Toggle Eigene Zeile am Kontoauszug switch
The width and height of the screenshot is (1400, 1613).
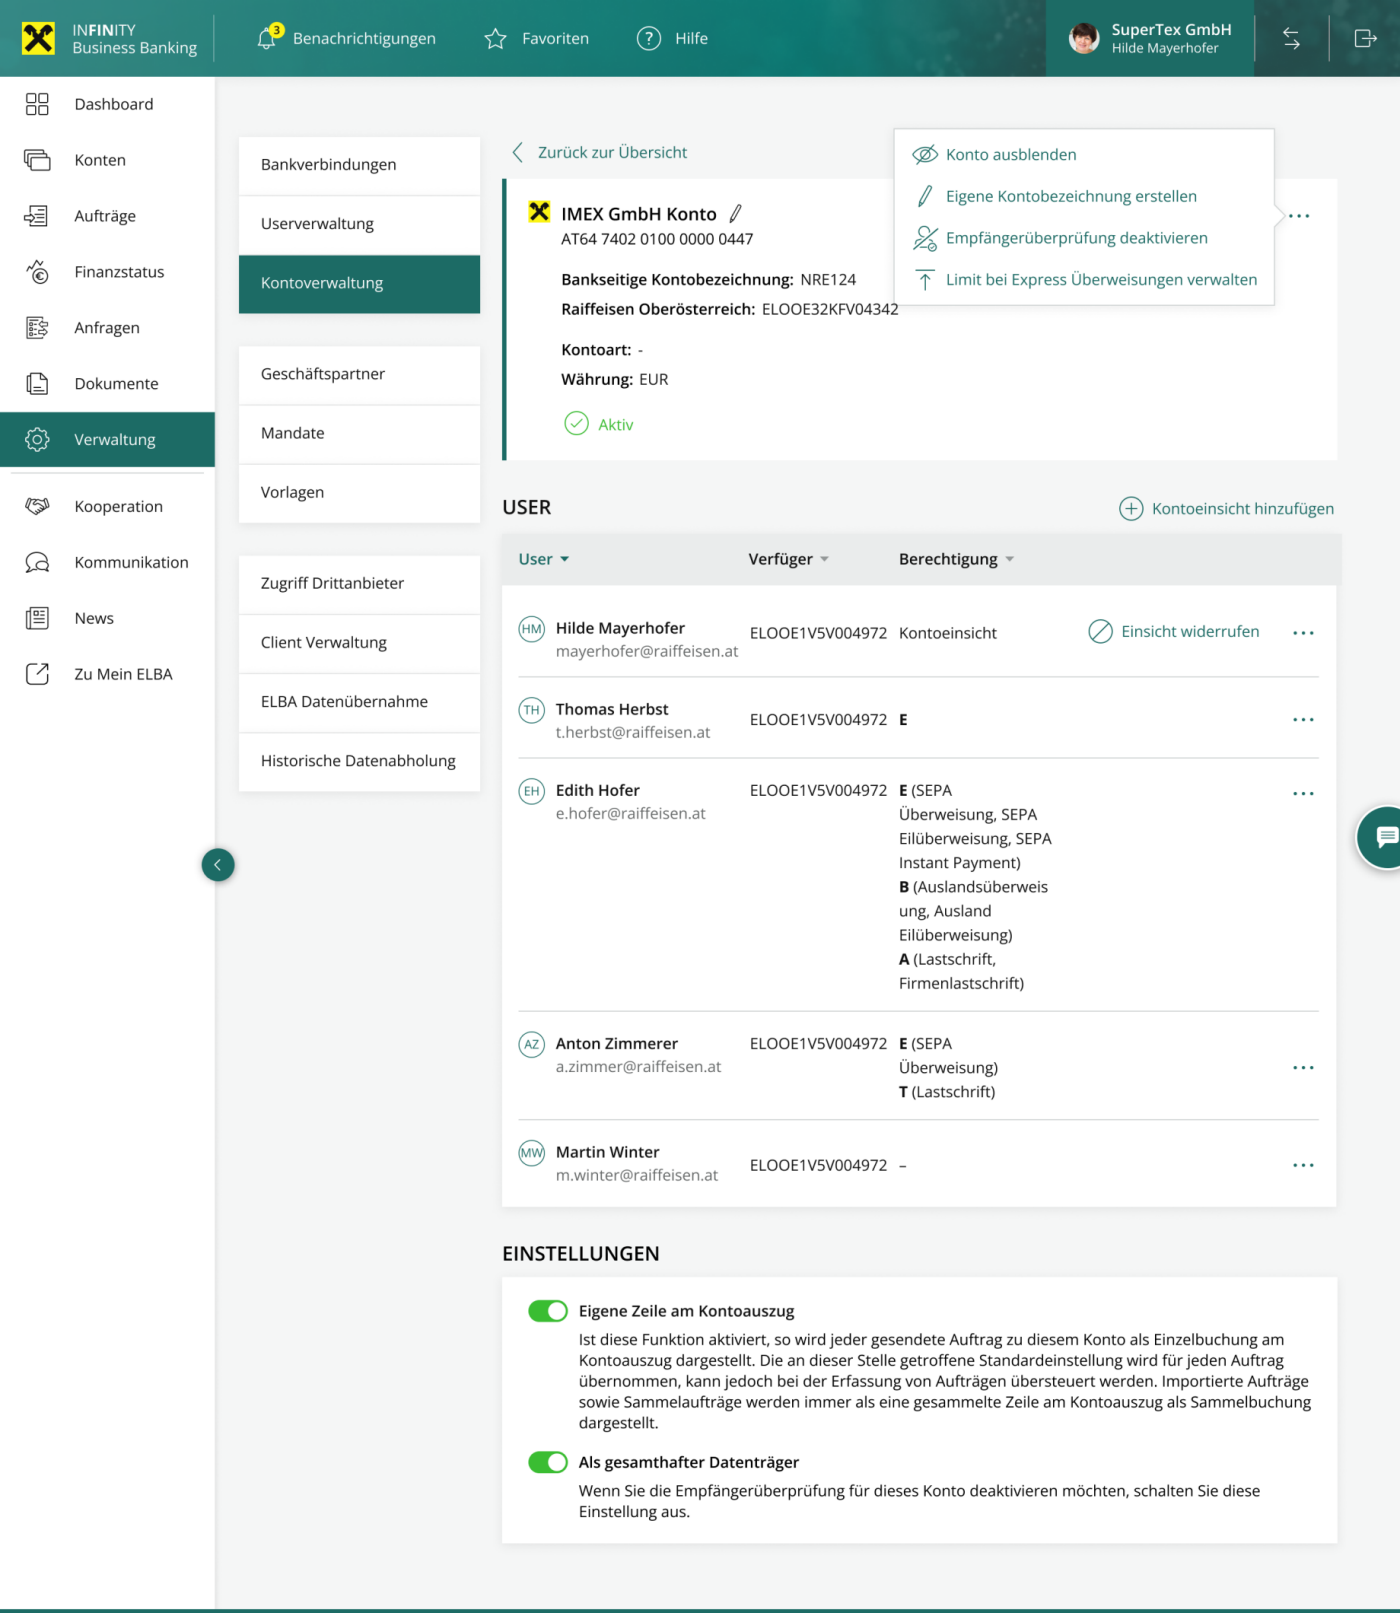click(548, 1311)
